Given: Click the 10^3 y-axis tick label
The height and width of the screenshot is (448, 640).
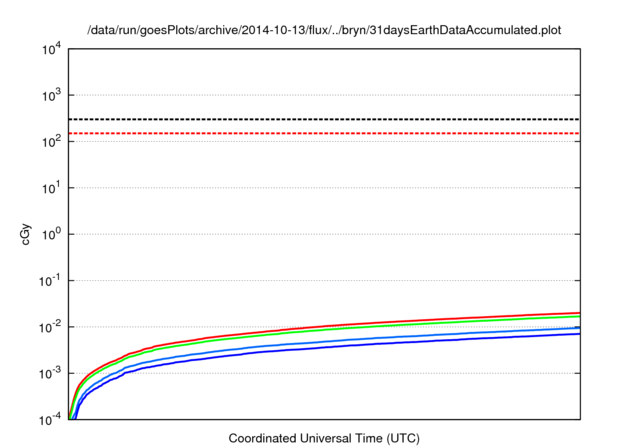Looking at the screenshot, I should (51, 95).
